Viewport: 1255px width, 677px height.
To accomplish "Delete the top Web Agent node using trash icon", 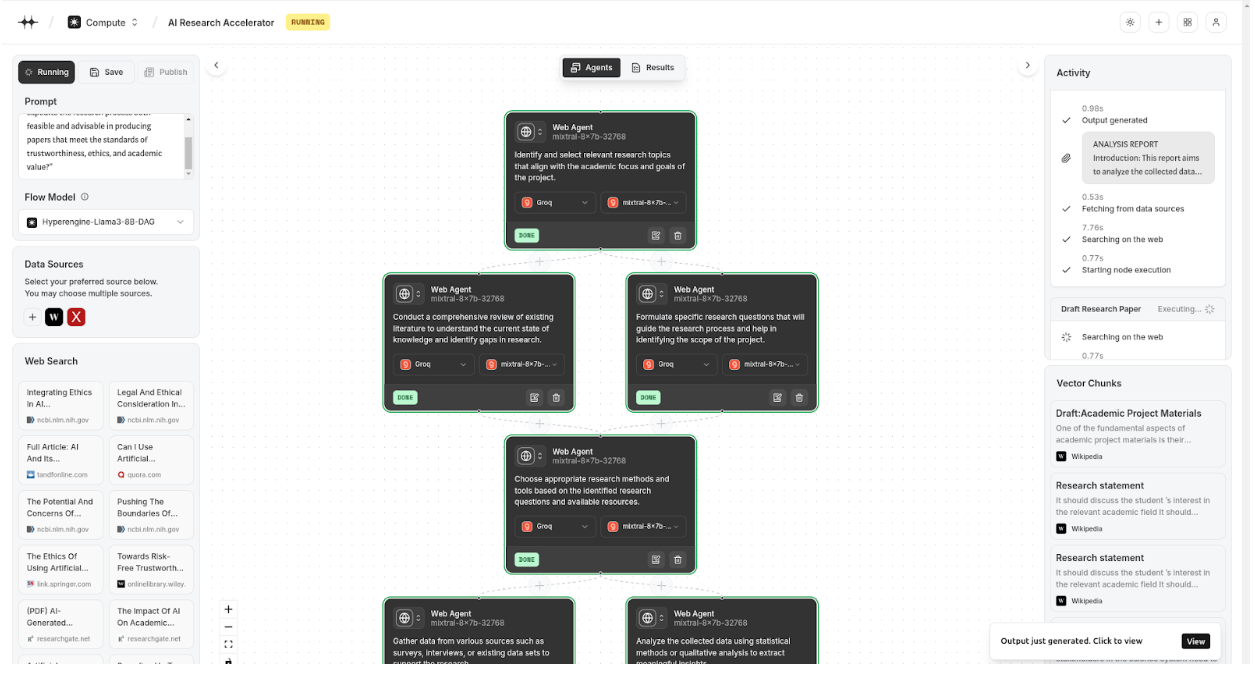I will pos(678,236).
